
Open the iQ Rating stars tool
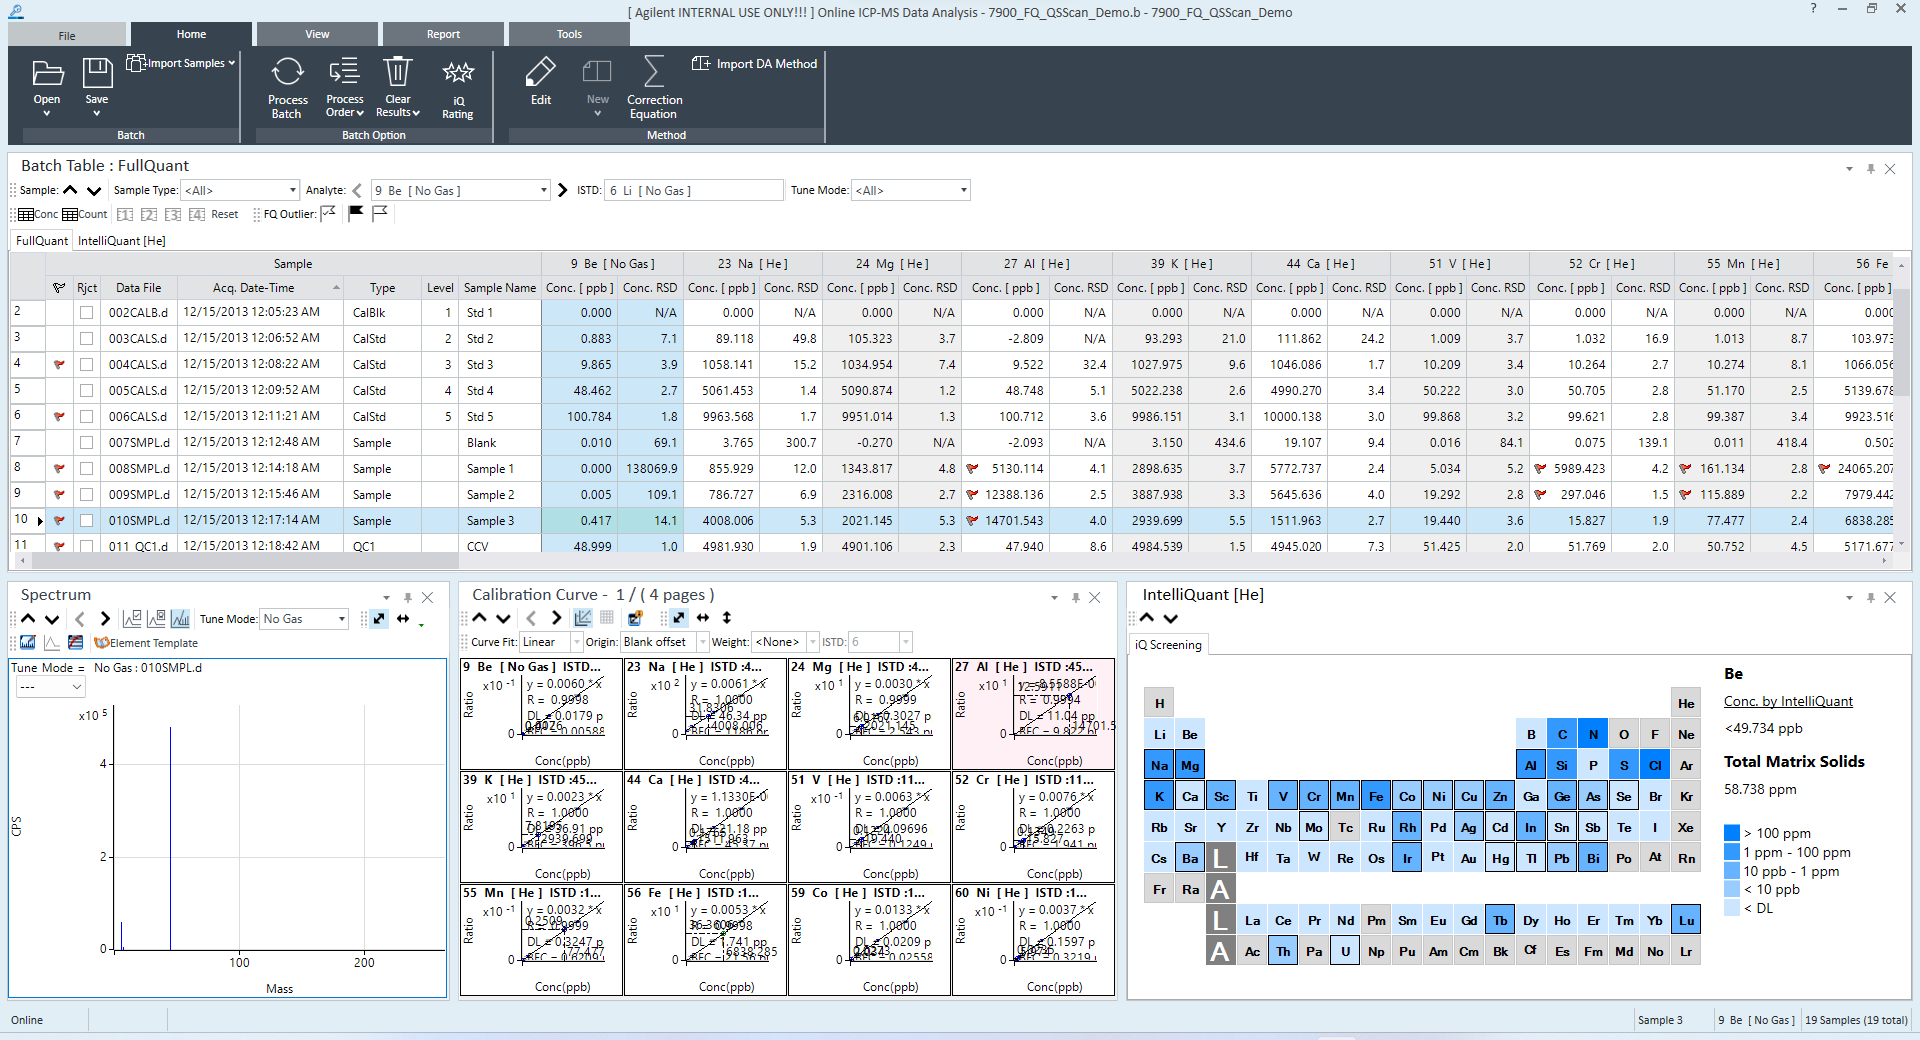tap(458, 72)
